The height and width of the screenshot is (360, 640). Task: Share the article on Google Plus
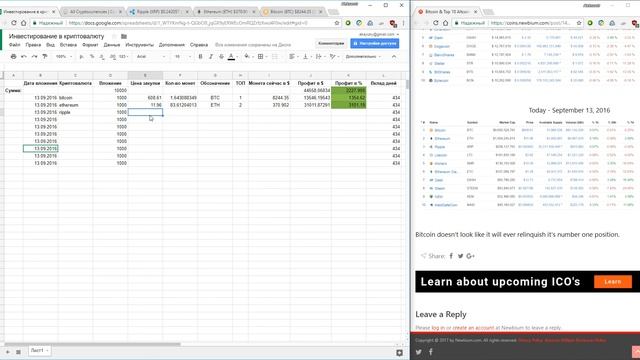(x=471, y=256)
